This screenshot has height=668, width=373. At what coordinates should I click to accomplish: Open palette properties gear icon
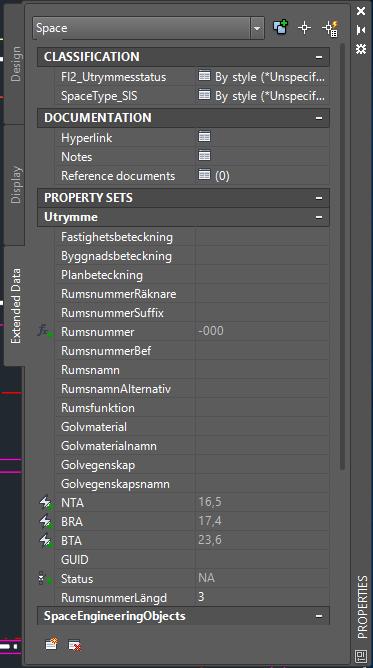pos(361,49)
